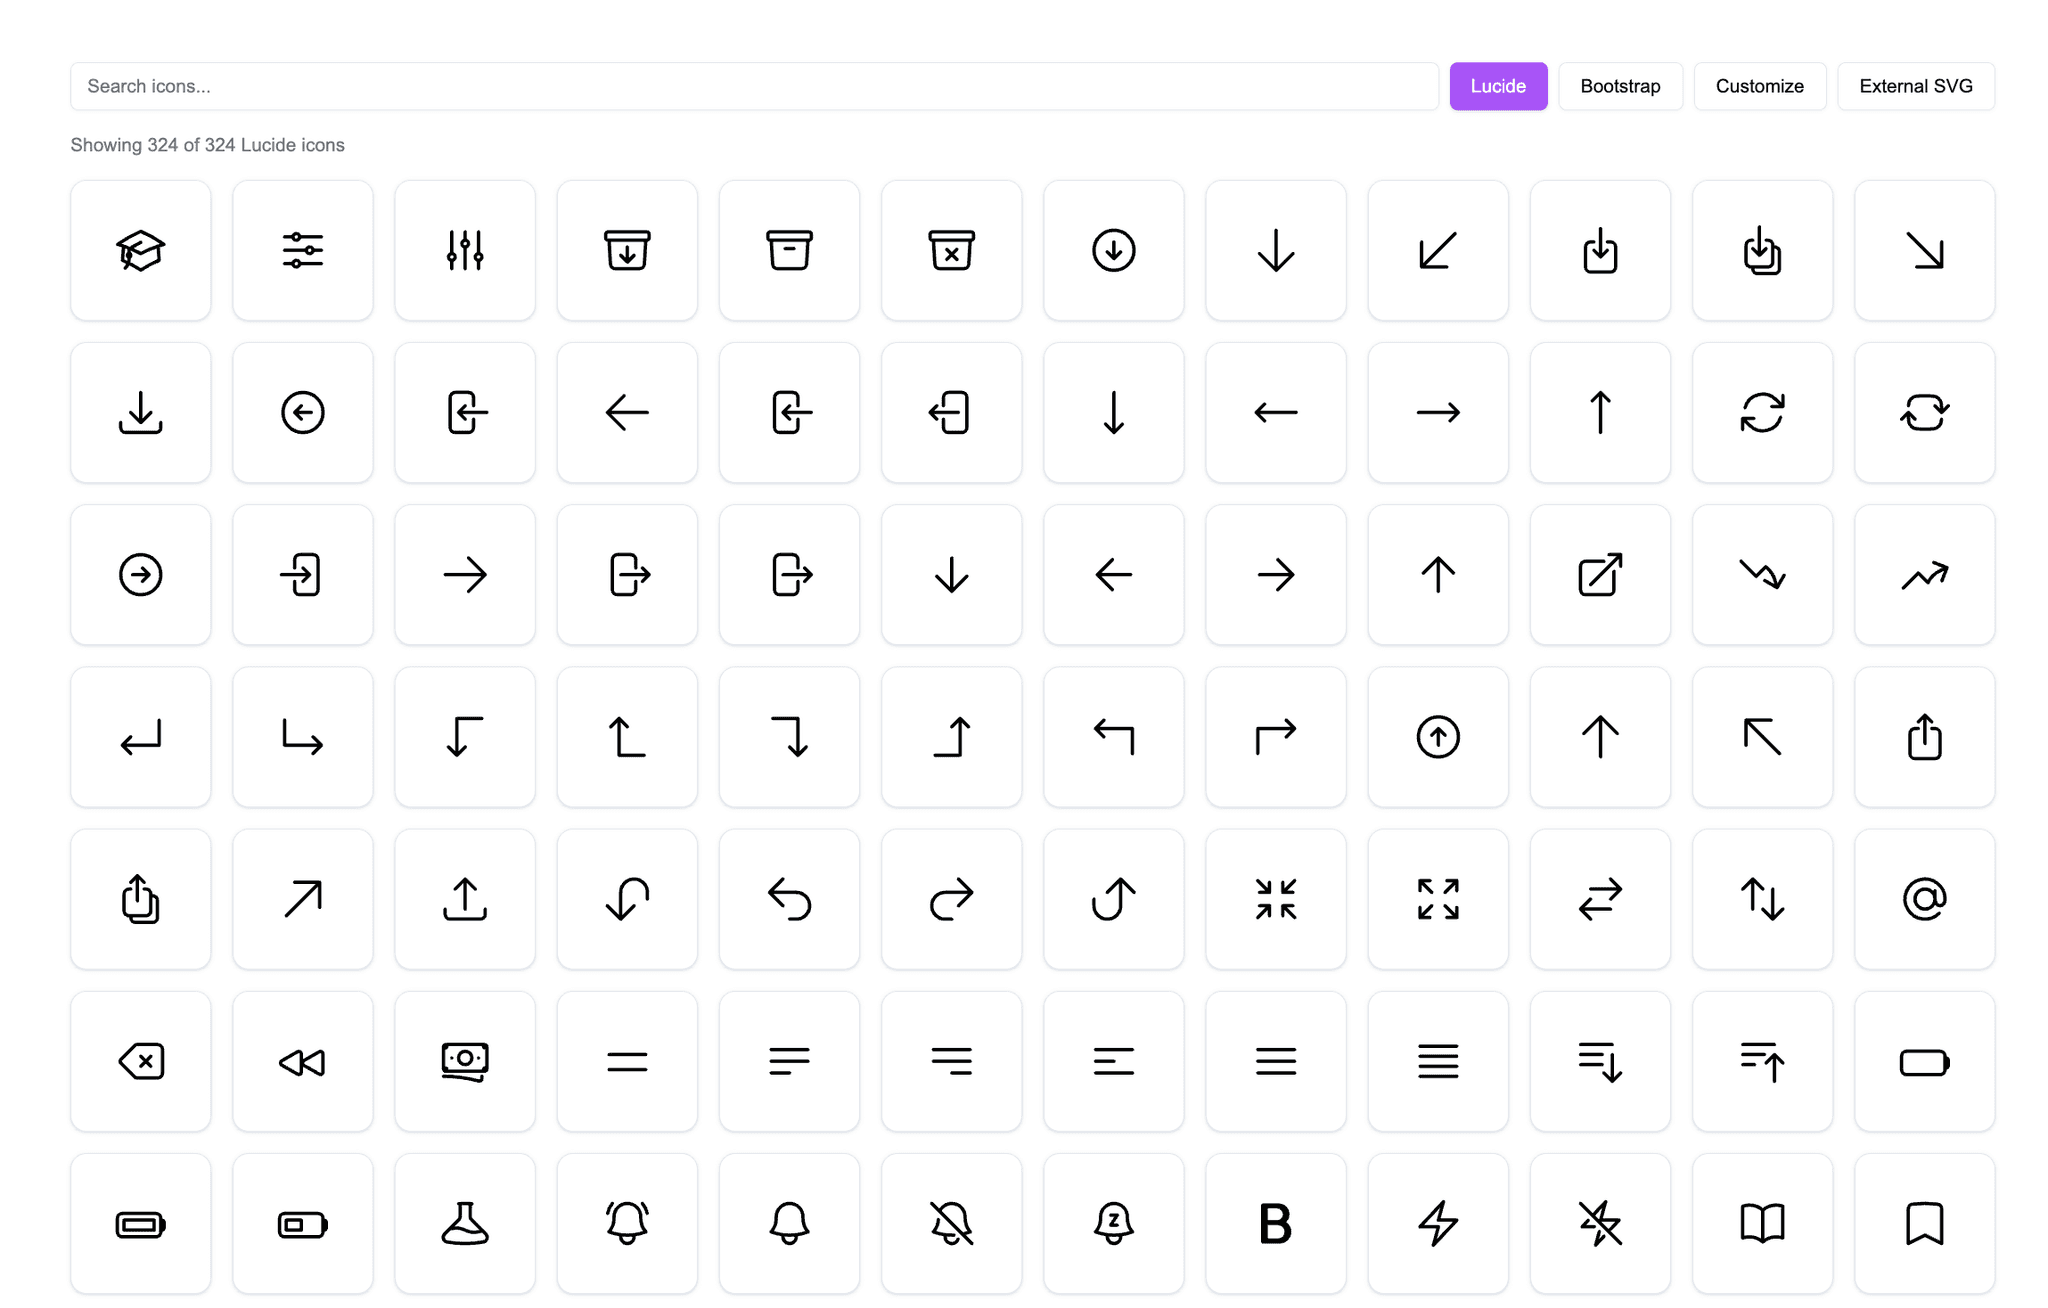The width and height of the screenshot is (2048, 1308).
Task: Click the trending up arrow icon
Action: (x=1924, y=575)
